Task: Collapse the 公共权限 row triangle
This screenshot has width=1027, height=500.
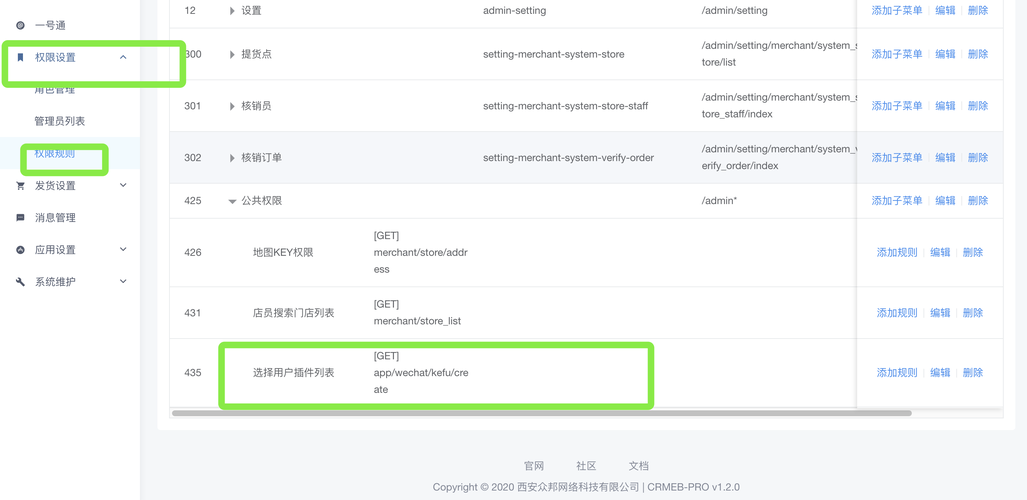Action: 232,201
